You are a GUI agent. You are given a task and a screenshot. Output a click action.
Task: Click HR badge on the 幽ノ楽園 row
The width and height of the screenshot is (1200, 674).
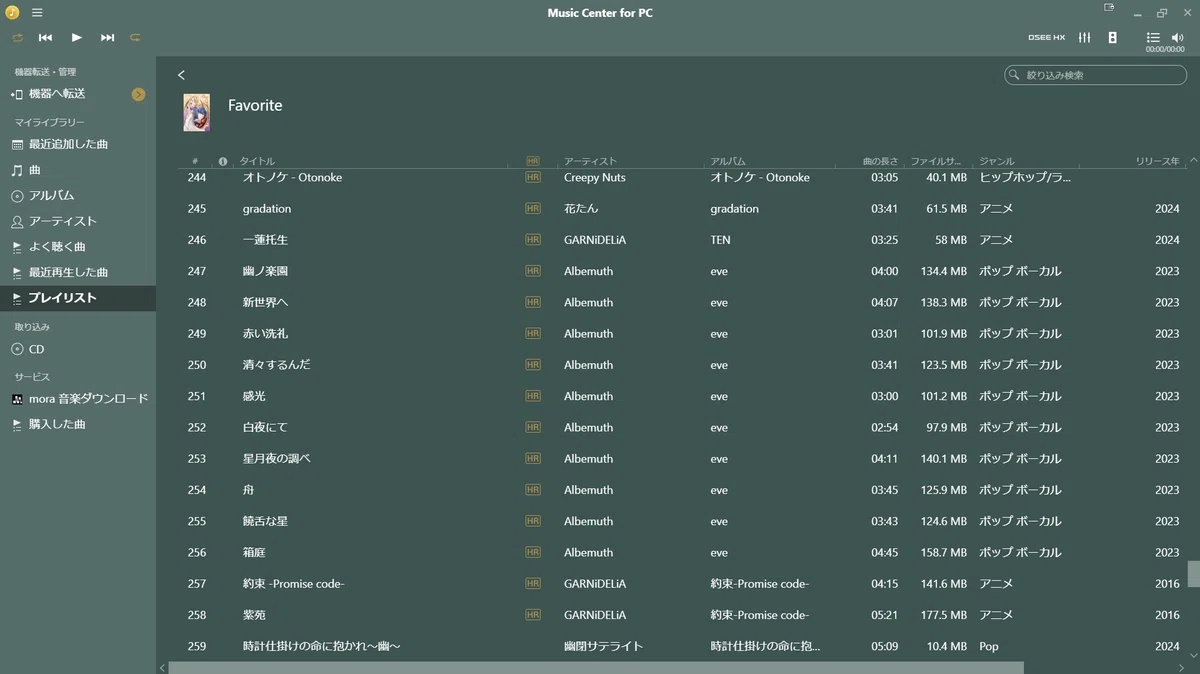pyautogui.click(x=533, y=271)
